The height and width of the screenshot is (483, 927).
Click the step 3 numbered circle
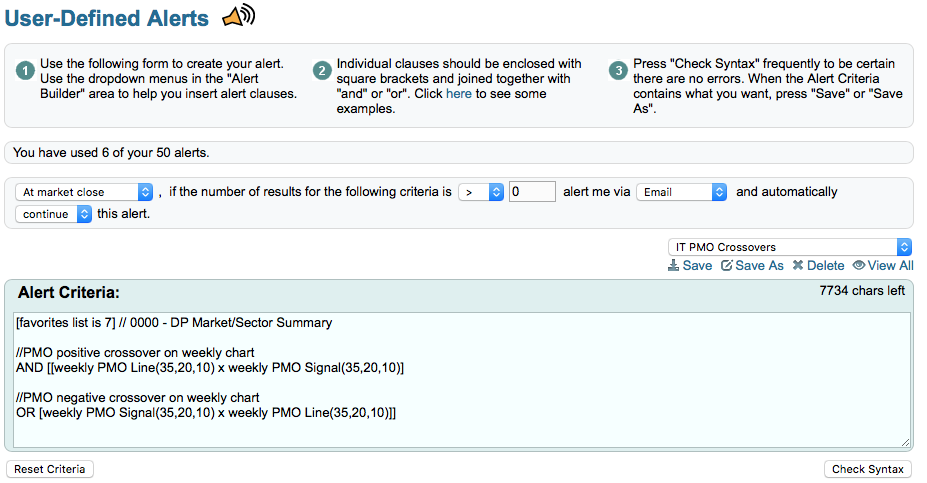click(617, 71)
